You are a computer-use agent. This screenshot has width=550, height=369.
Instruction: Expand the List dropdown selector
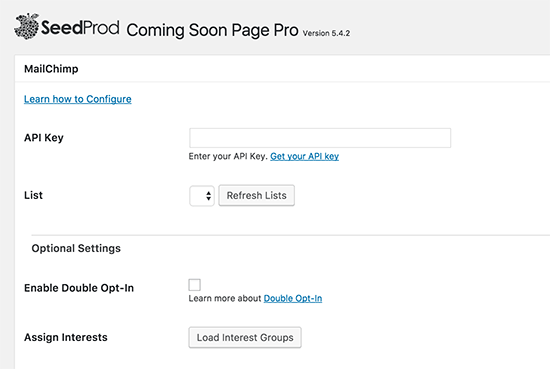pyautogui.click(x=202, y=196)
